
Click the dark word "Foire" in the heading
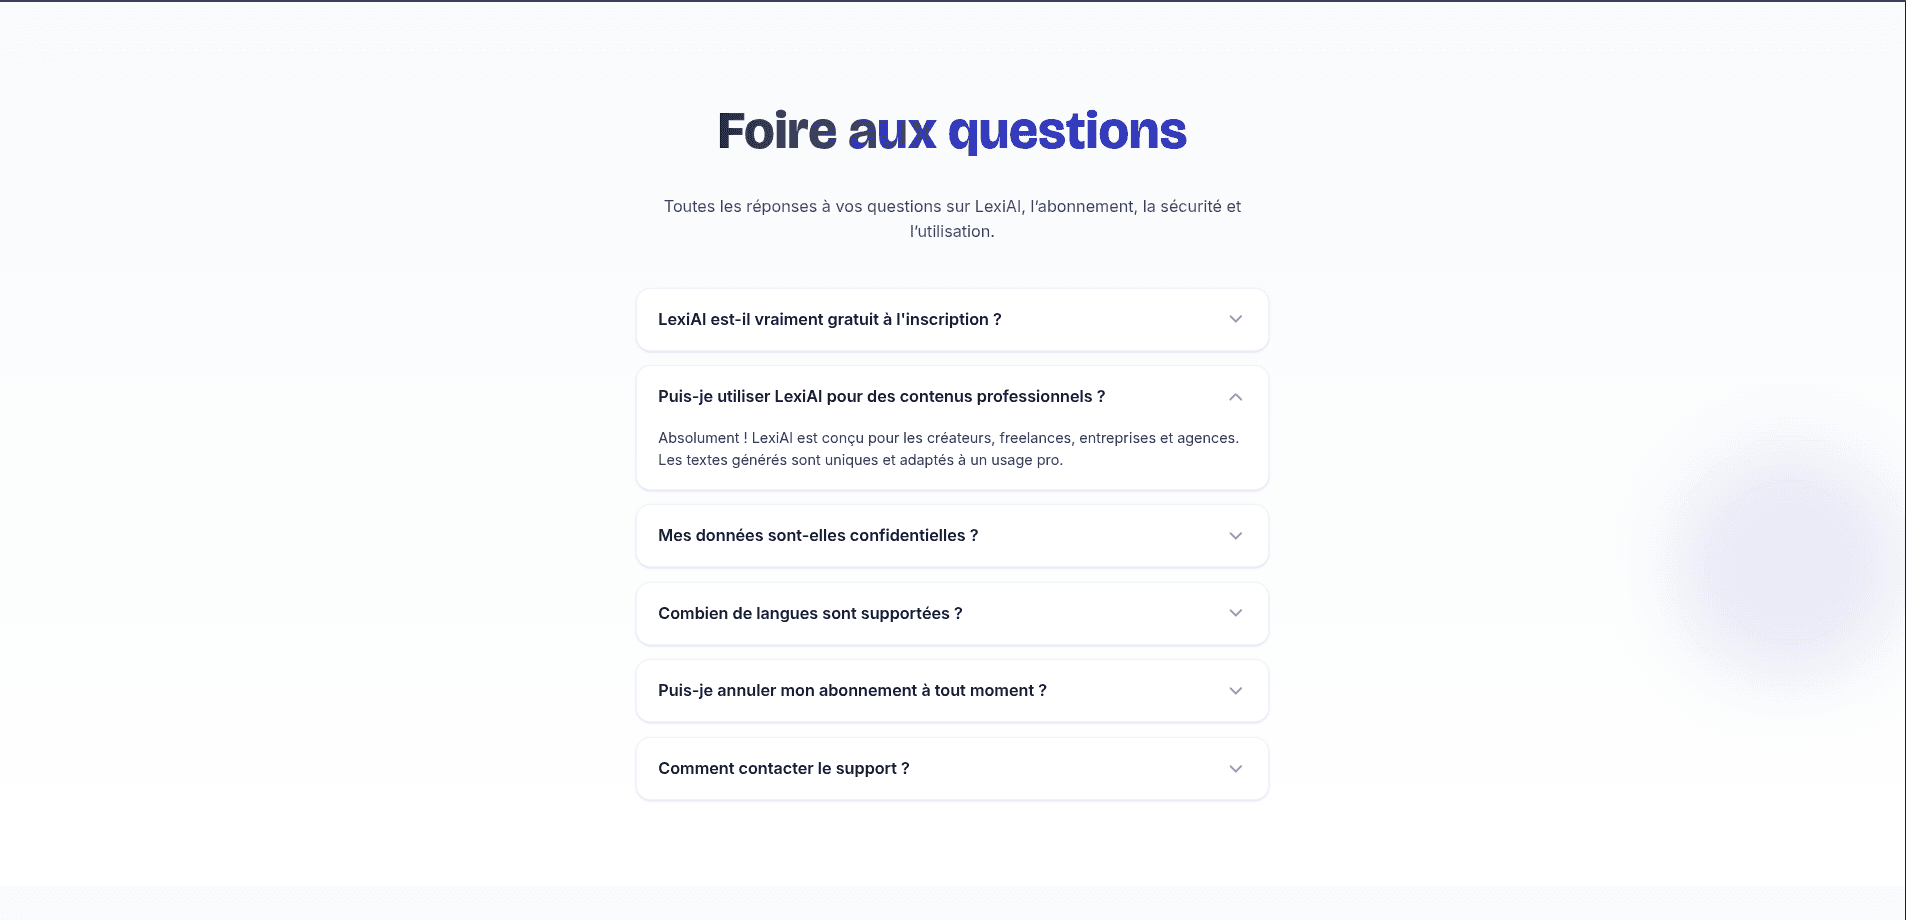click(777, 132)
